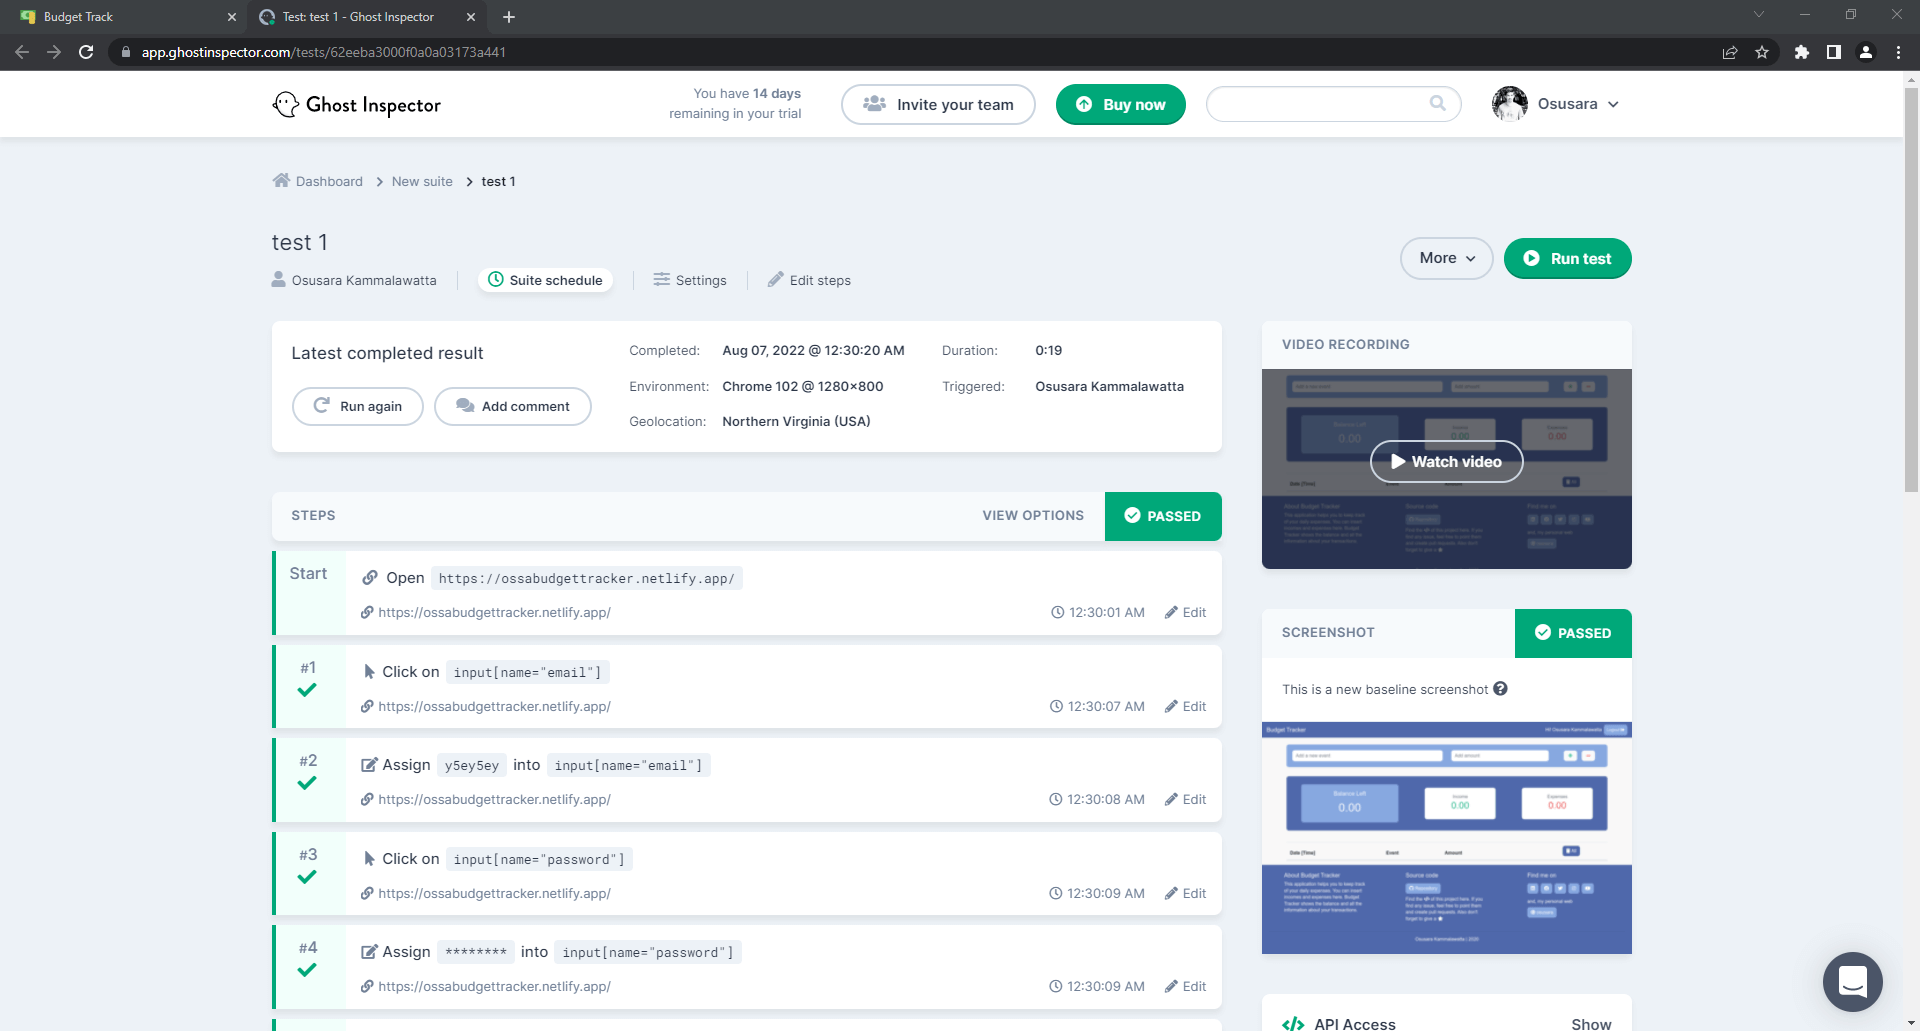Open the chat support widget

(1852, 981)
